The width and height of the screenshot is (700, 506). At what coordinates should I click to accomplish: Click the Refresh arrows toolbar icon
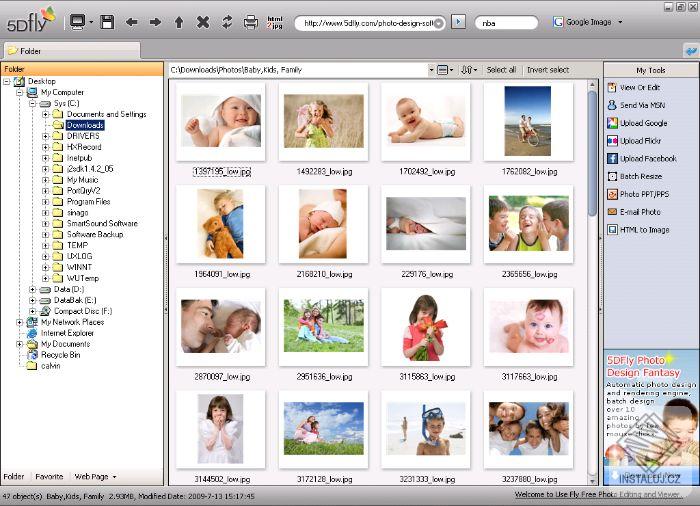(227, 22)
